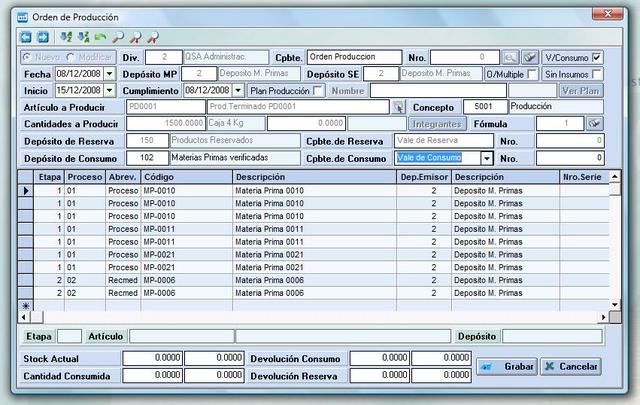Enable the Sin Insumos checkbox

point(596,74)
